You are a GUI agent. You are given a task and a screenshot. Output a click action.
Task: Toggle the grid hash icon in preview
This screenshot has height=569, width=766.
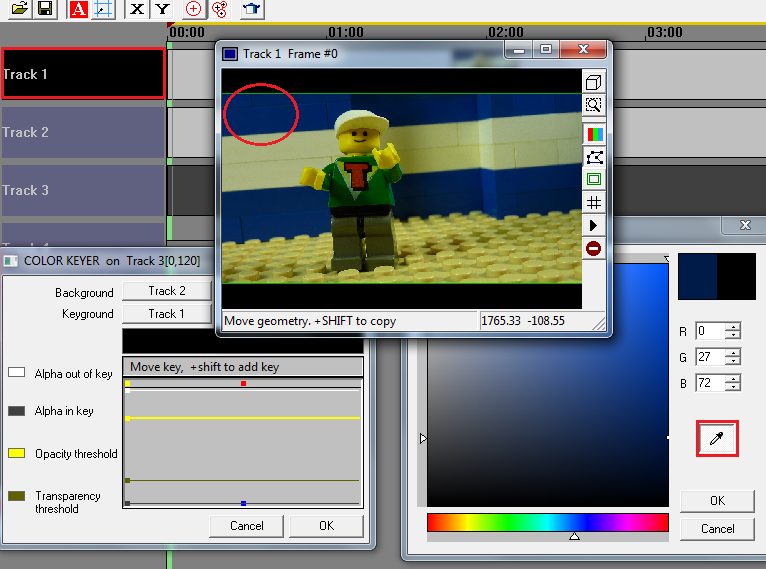click(x=594, y=202)
